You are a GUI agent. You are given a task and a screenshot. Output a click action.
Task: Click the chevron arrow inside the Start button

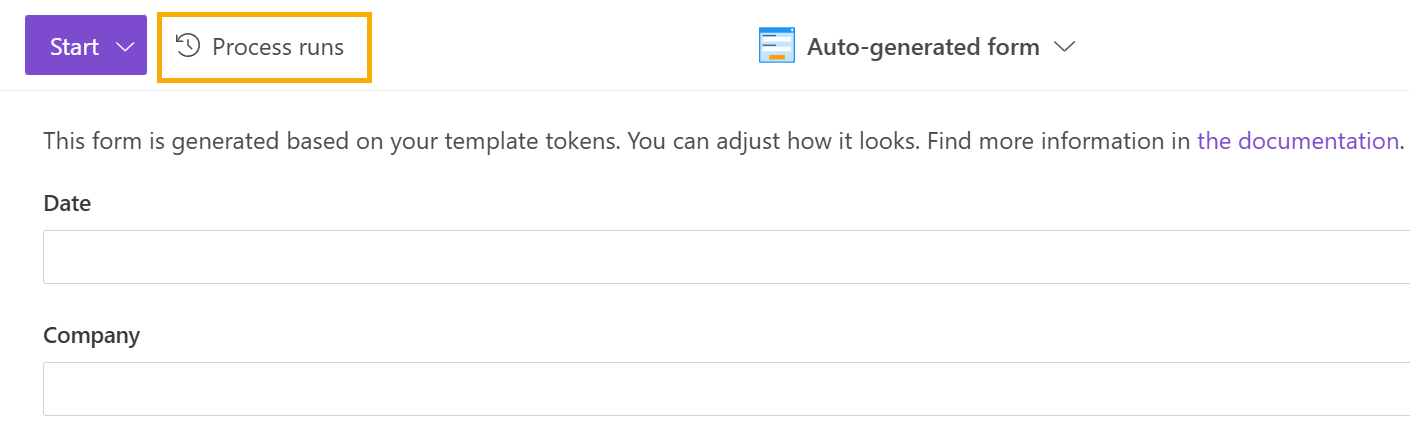[125, 47]
